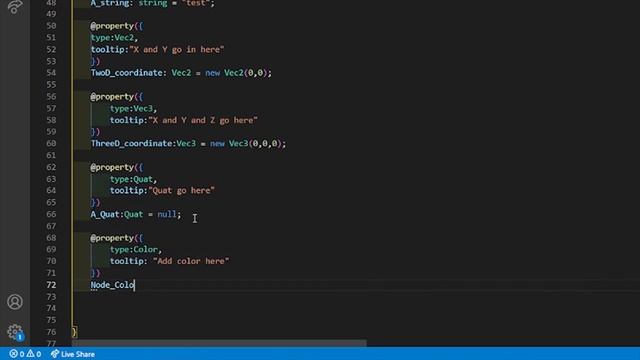This screenshot has height=360, width=640.
Task: Click 'type:Vec2,' on line 51
Action: [x=114, y=38]
